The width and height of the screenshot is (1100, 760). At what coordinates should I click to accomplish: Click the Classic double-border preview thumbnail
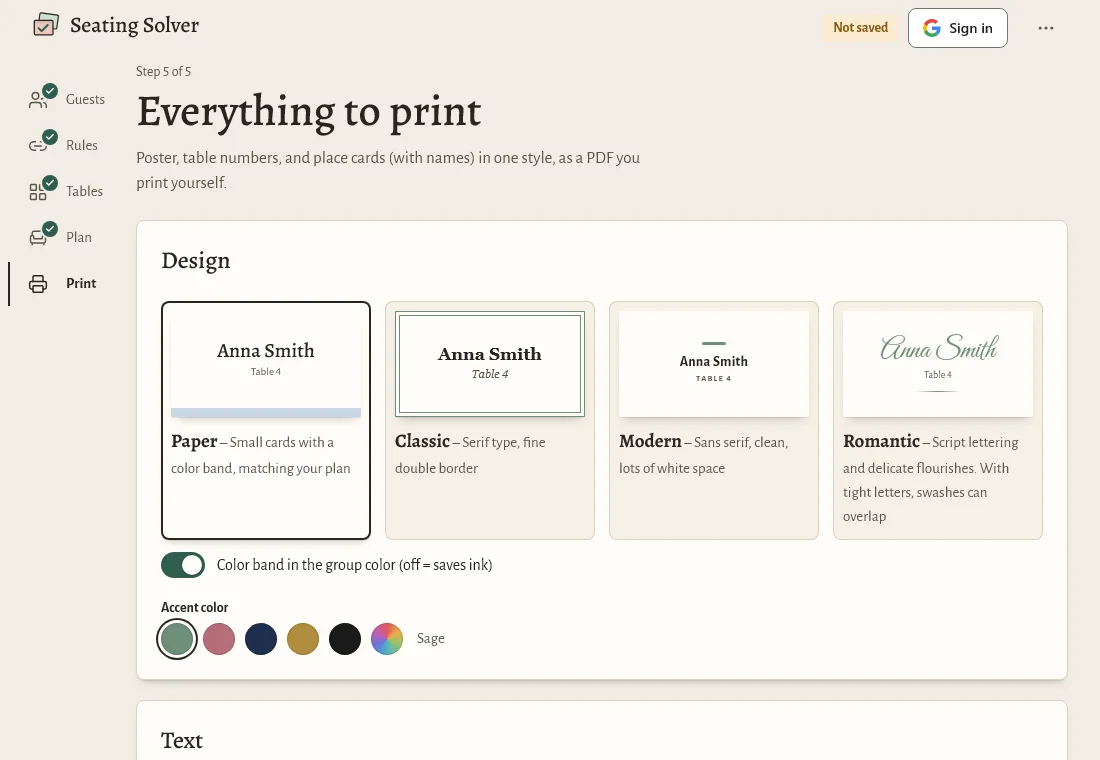pos(490,364)
